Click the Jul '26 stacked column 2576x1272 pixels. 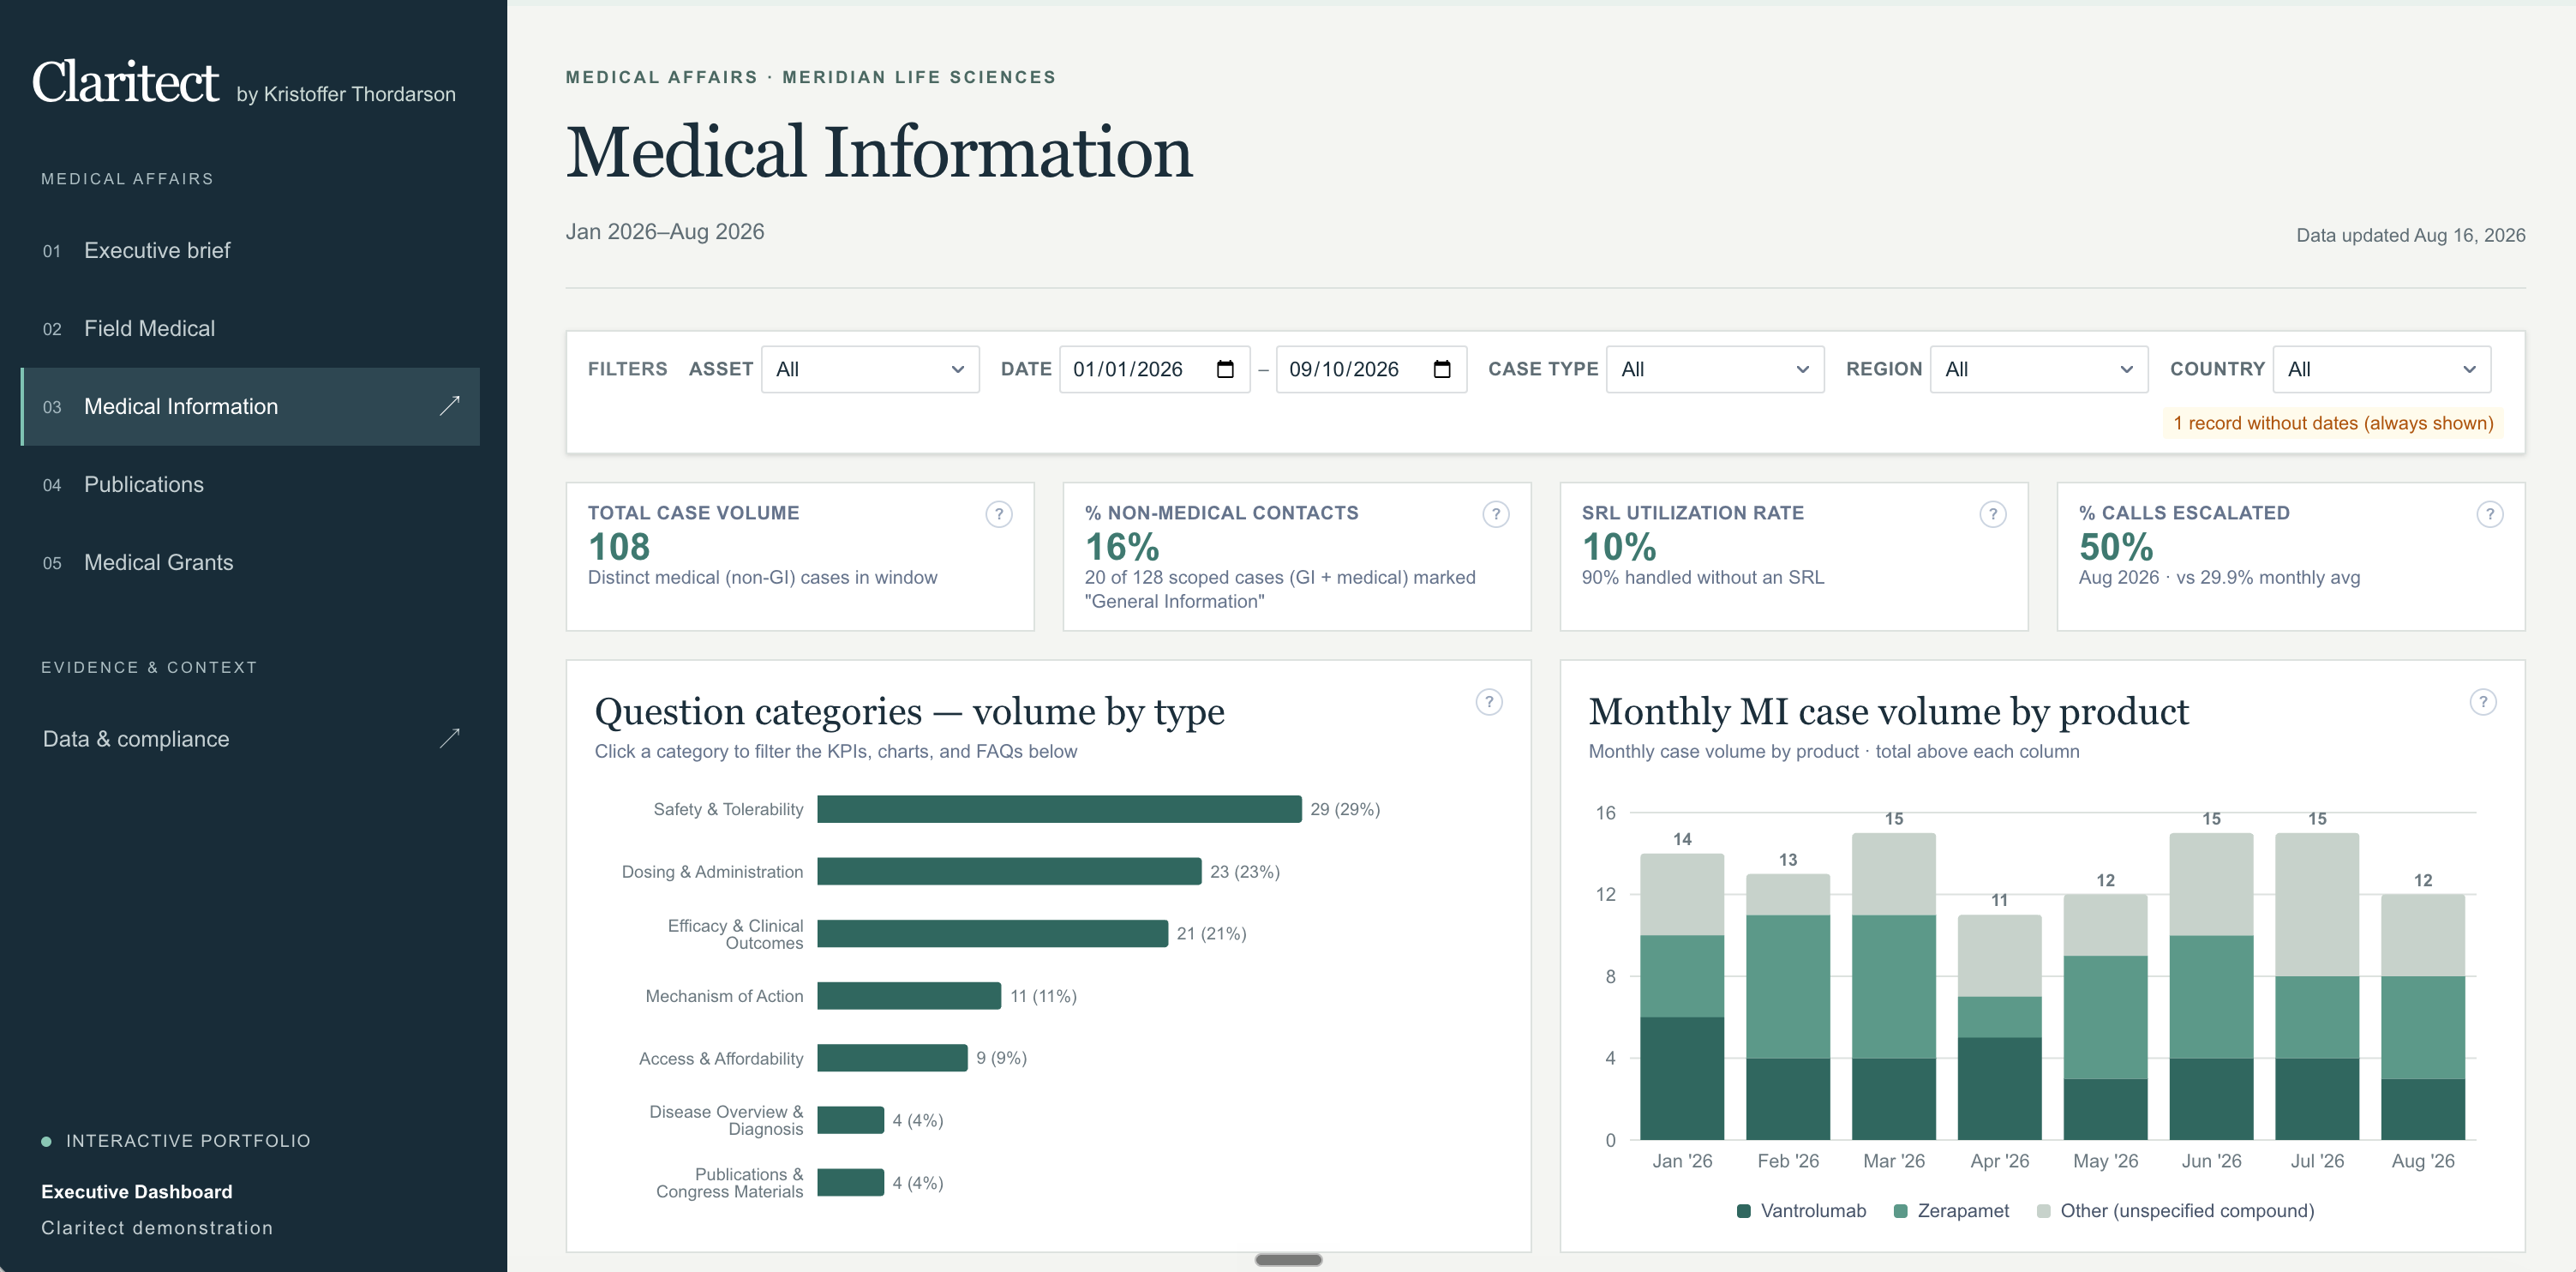[x=2317, y=986]
